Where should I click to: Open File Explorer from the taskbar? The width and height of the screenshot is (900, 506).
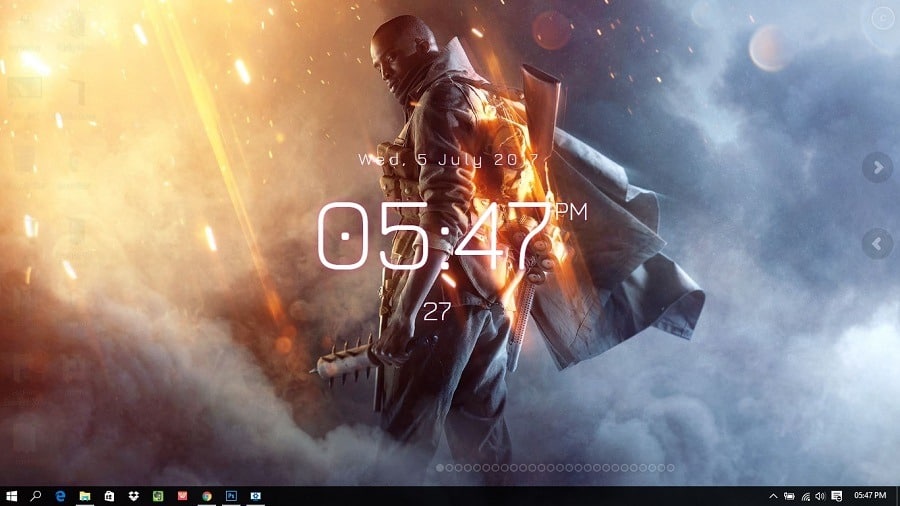(85, 496)
